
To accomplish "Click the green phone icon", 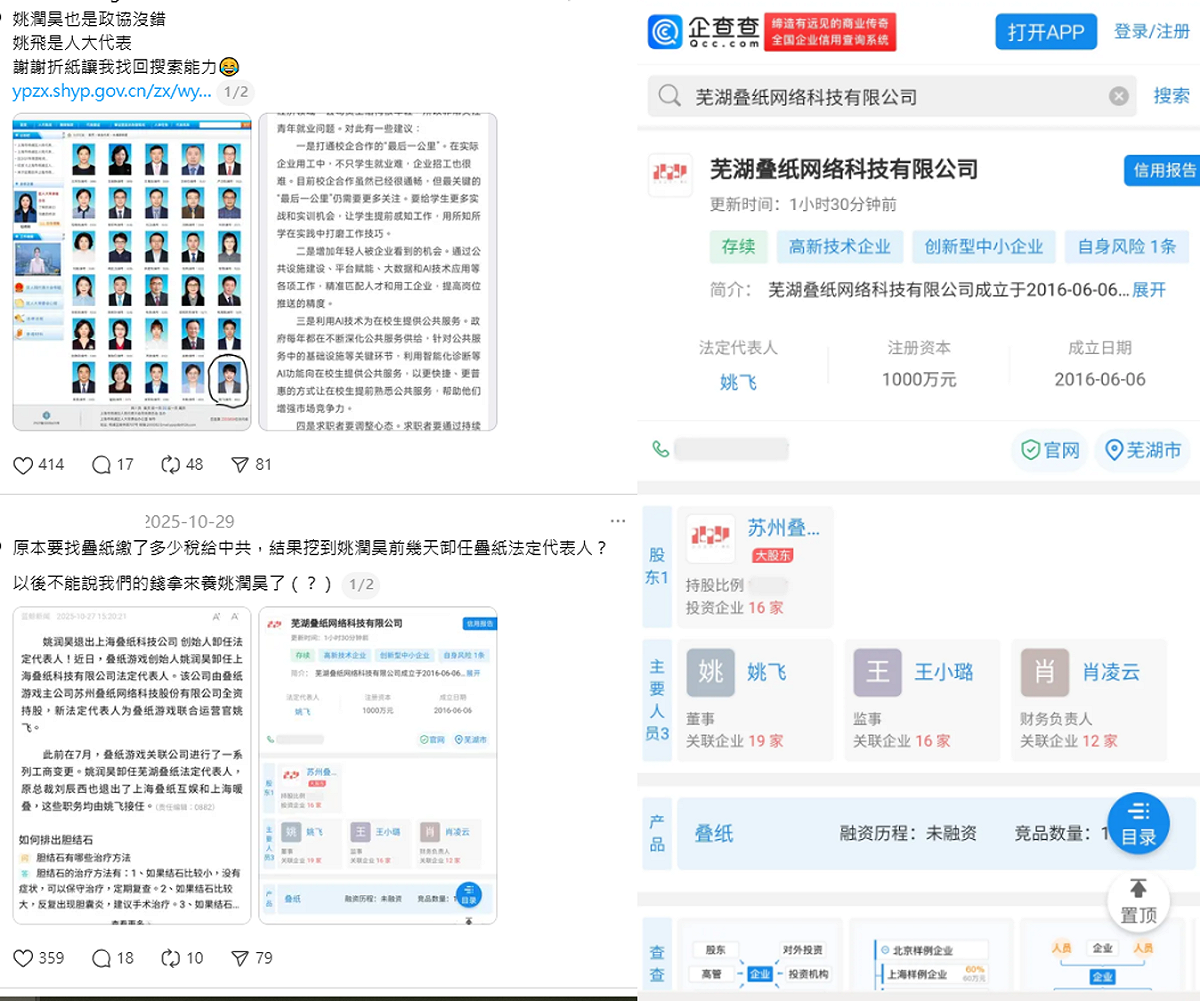I will point(661,449).
